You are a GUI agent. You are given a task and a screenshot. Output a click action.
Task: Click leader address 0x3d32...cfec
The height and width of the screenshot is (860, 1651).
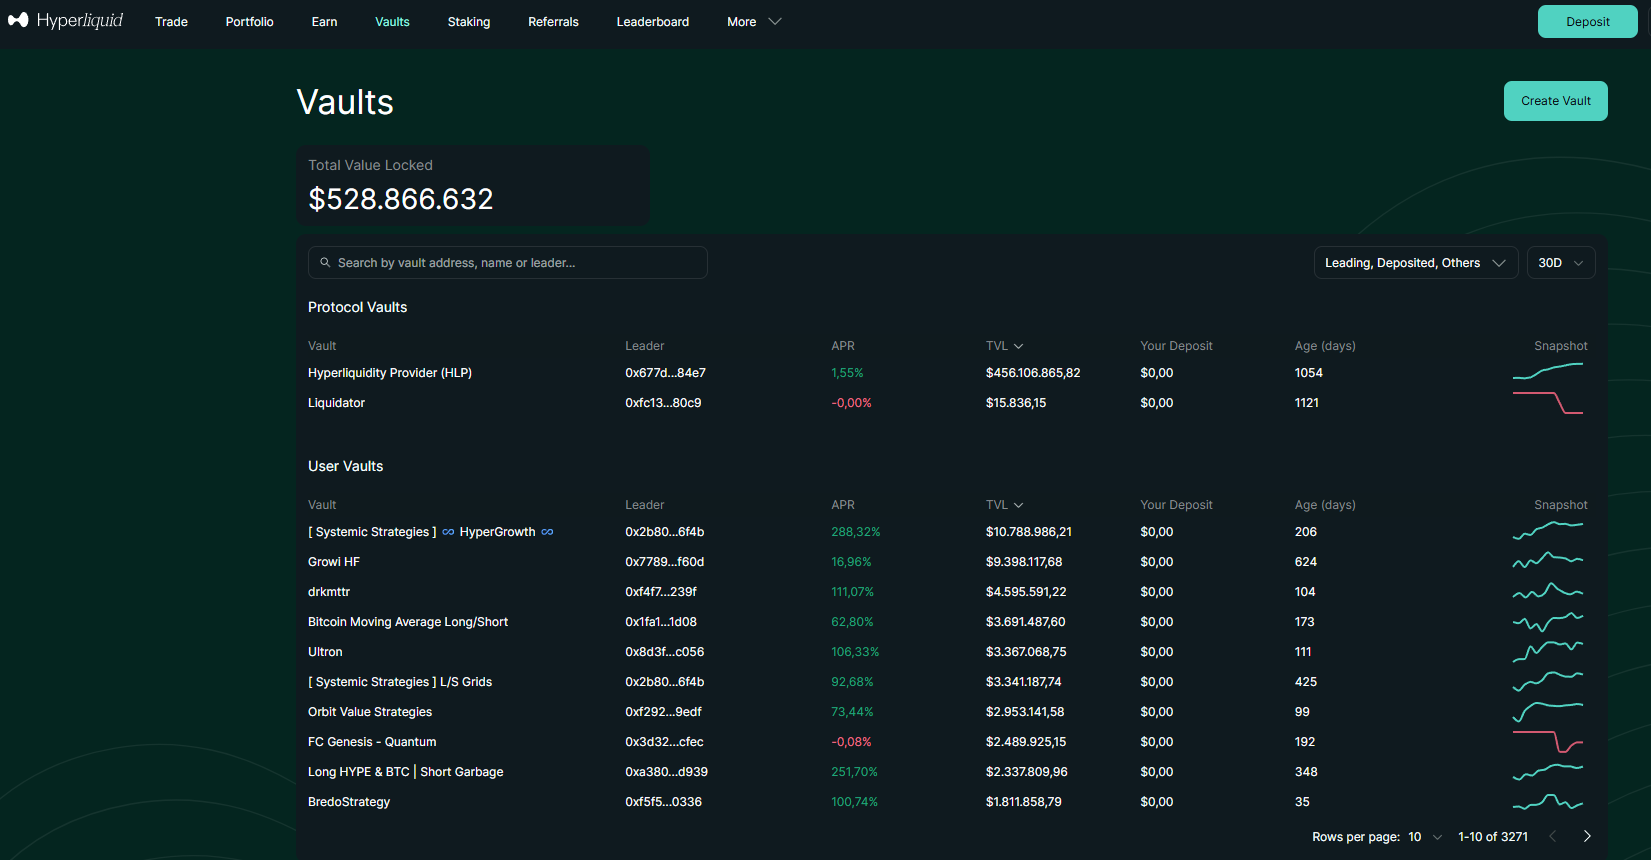(664, 742)
